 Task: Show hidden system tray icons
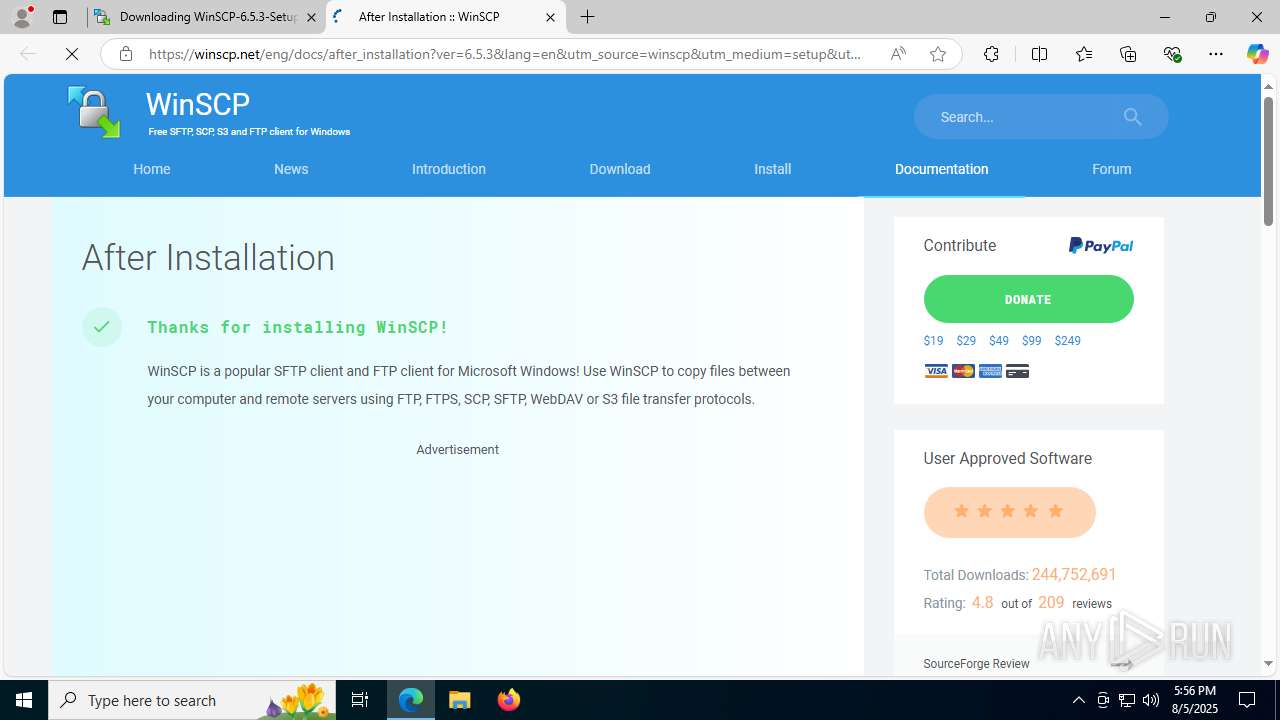(1078, 700)
